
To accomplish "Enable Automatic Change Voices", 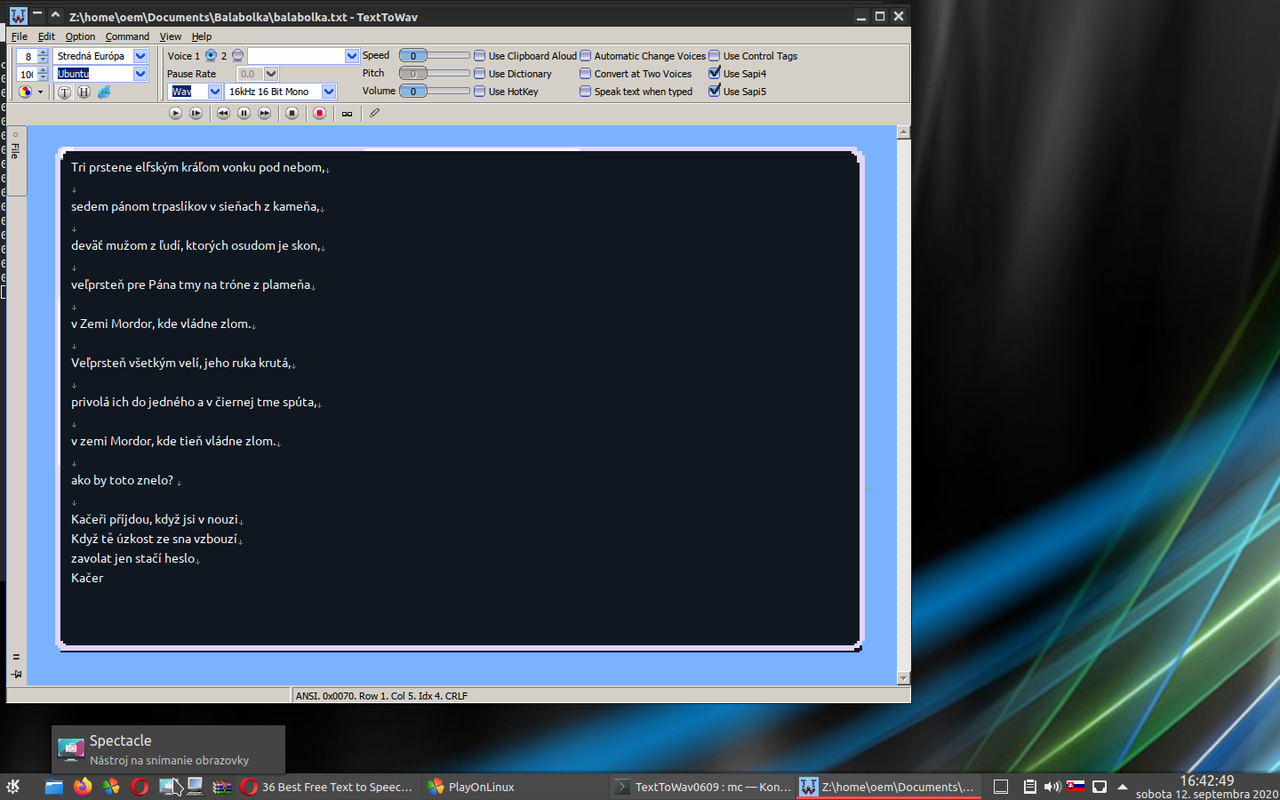I will coord(586,56).
